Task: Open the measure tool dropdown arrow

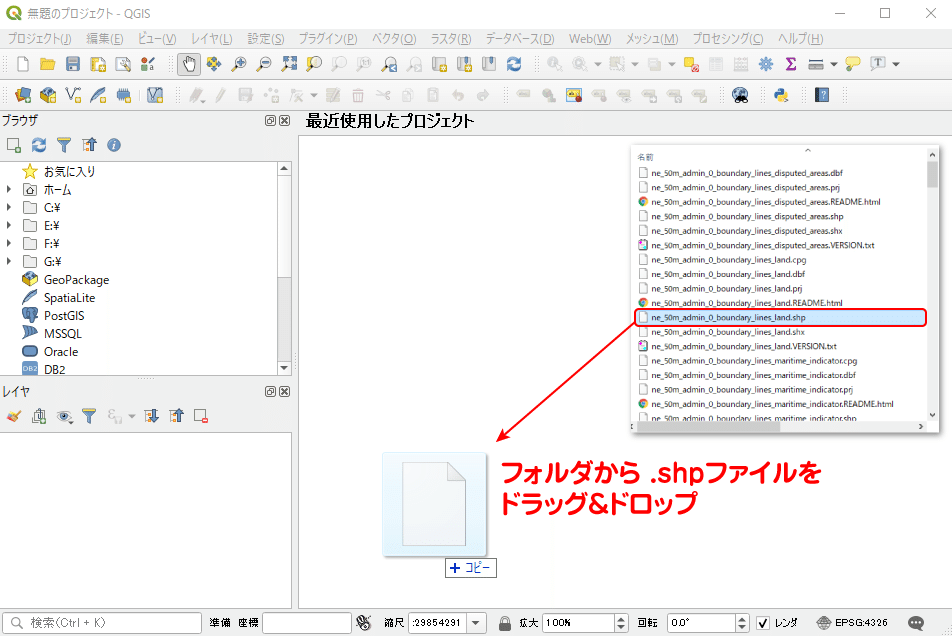Action: tap(834, 64)
